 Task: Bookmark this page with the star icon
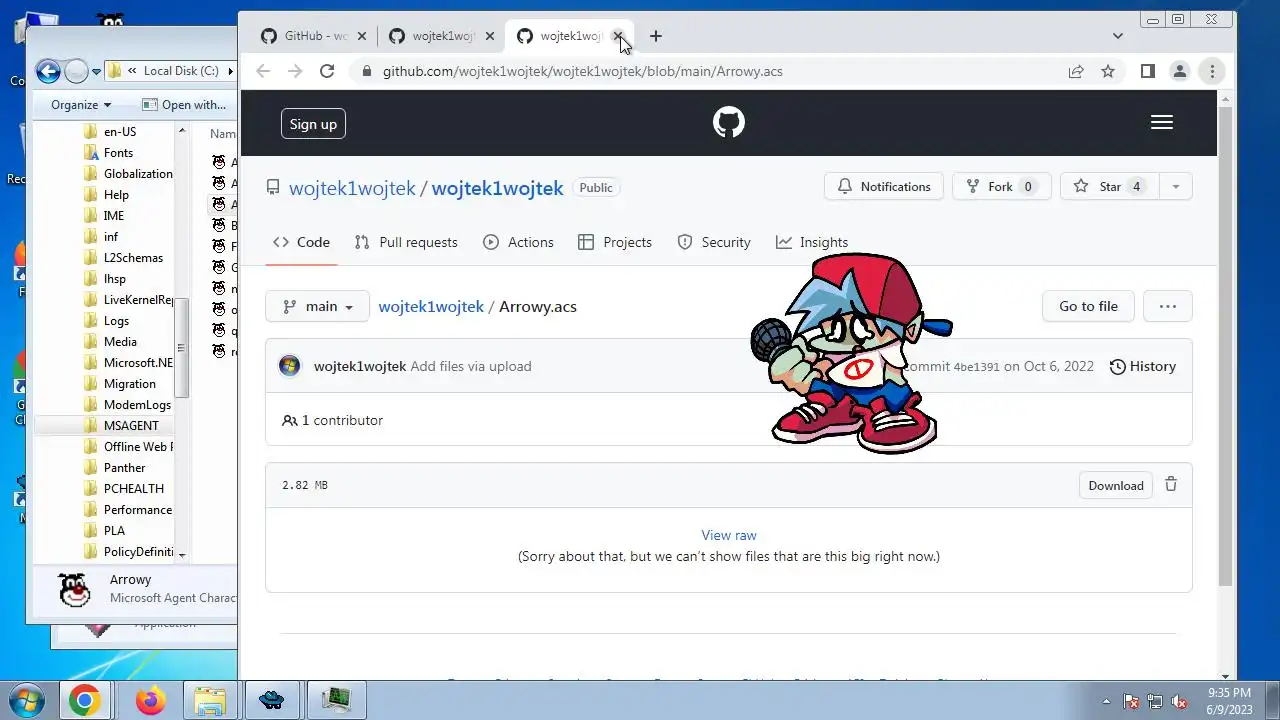click(x=1108, y=71)
